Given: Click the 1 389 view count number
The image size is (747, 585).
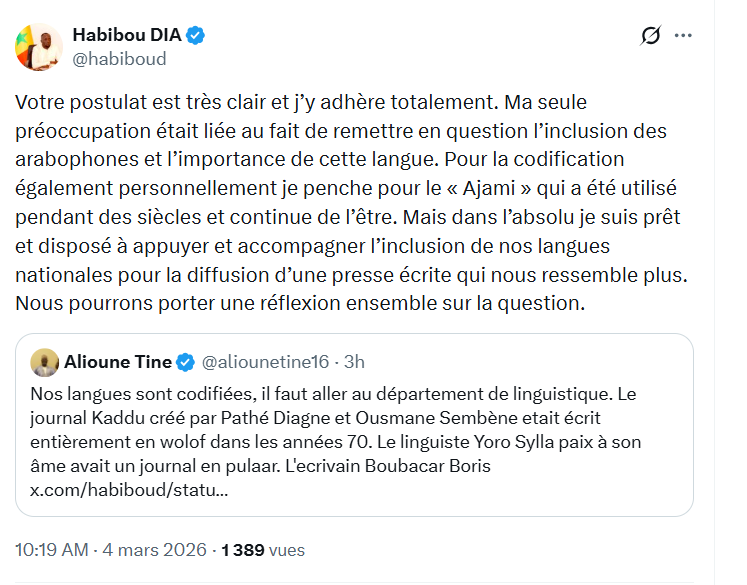Looking at the screenshot, I should pyautogui.click(x=241, y=550).
